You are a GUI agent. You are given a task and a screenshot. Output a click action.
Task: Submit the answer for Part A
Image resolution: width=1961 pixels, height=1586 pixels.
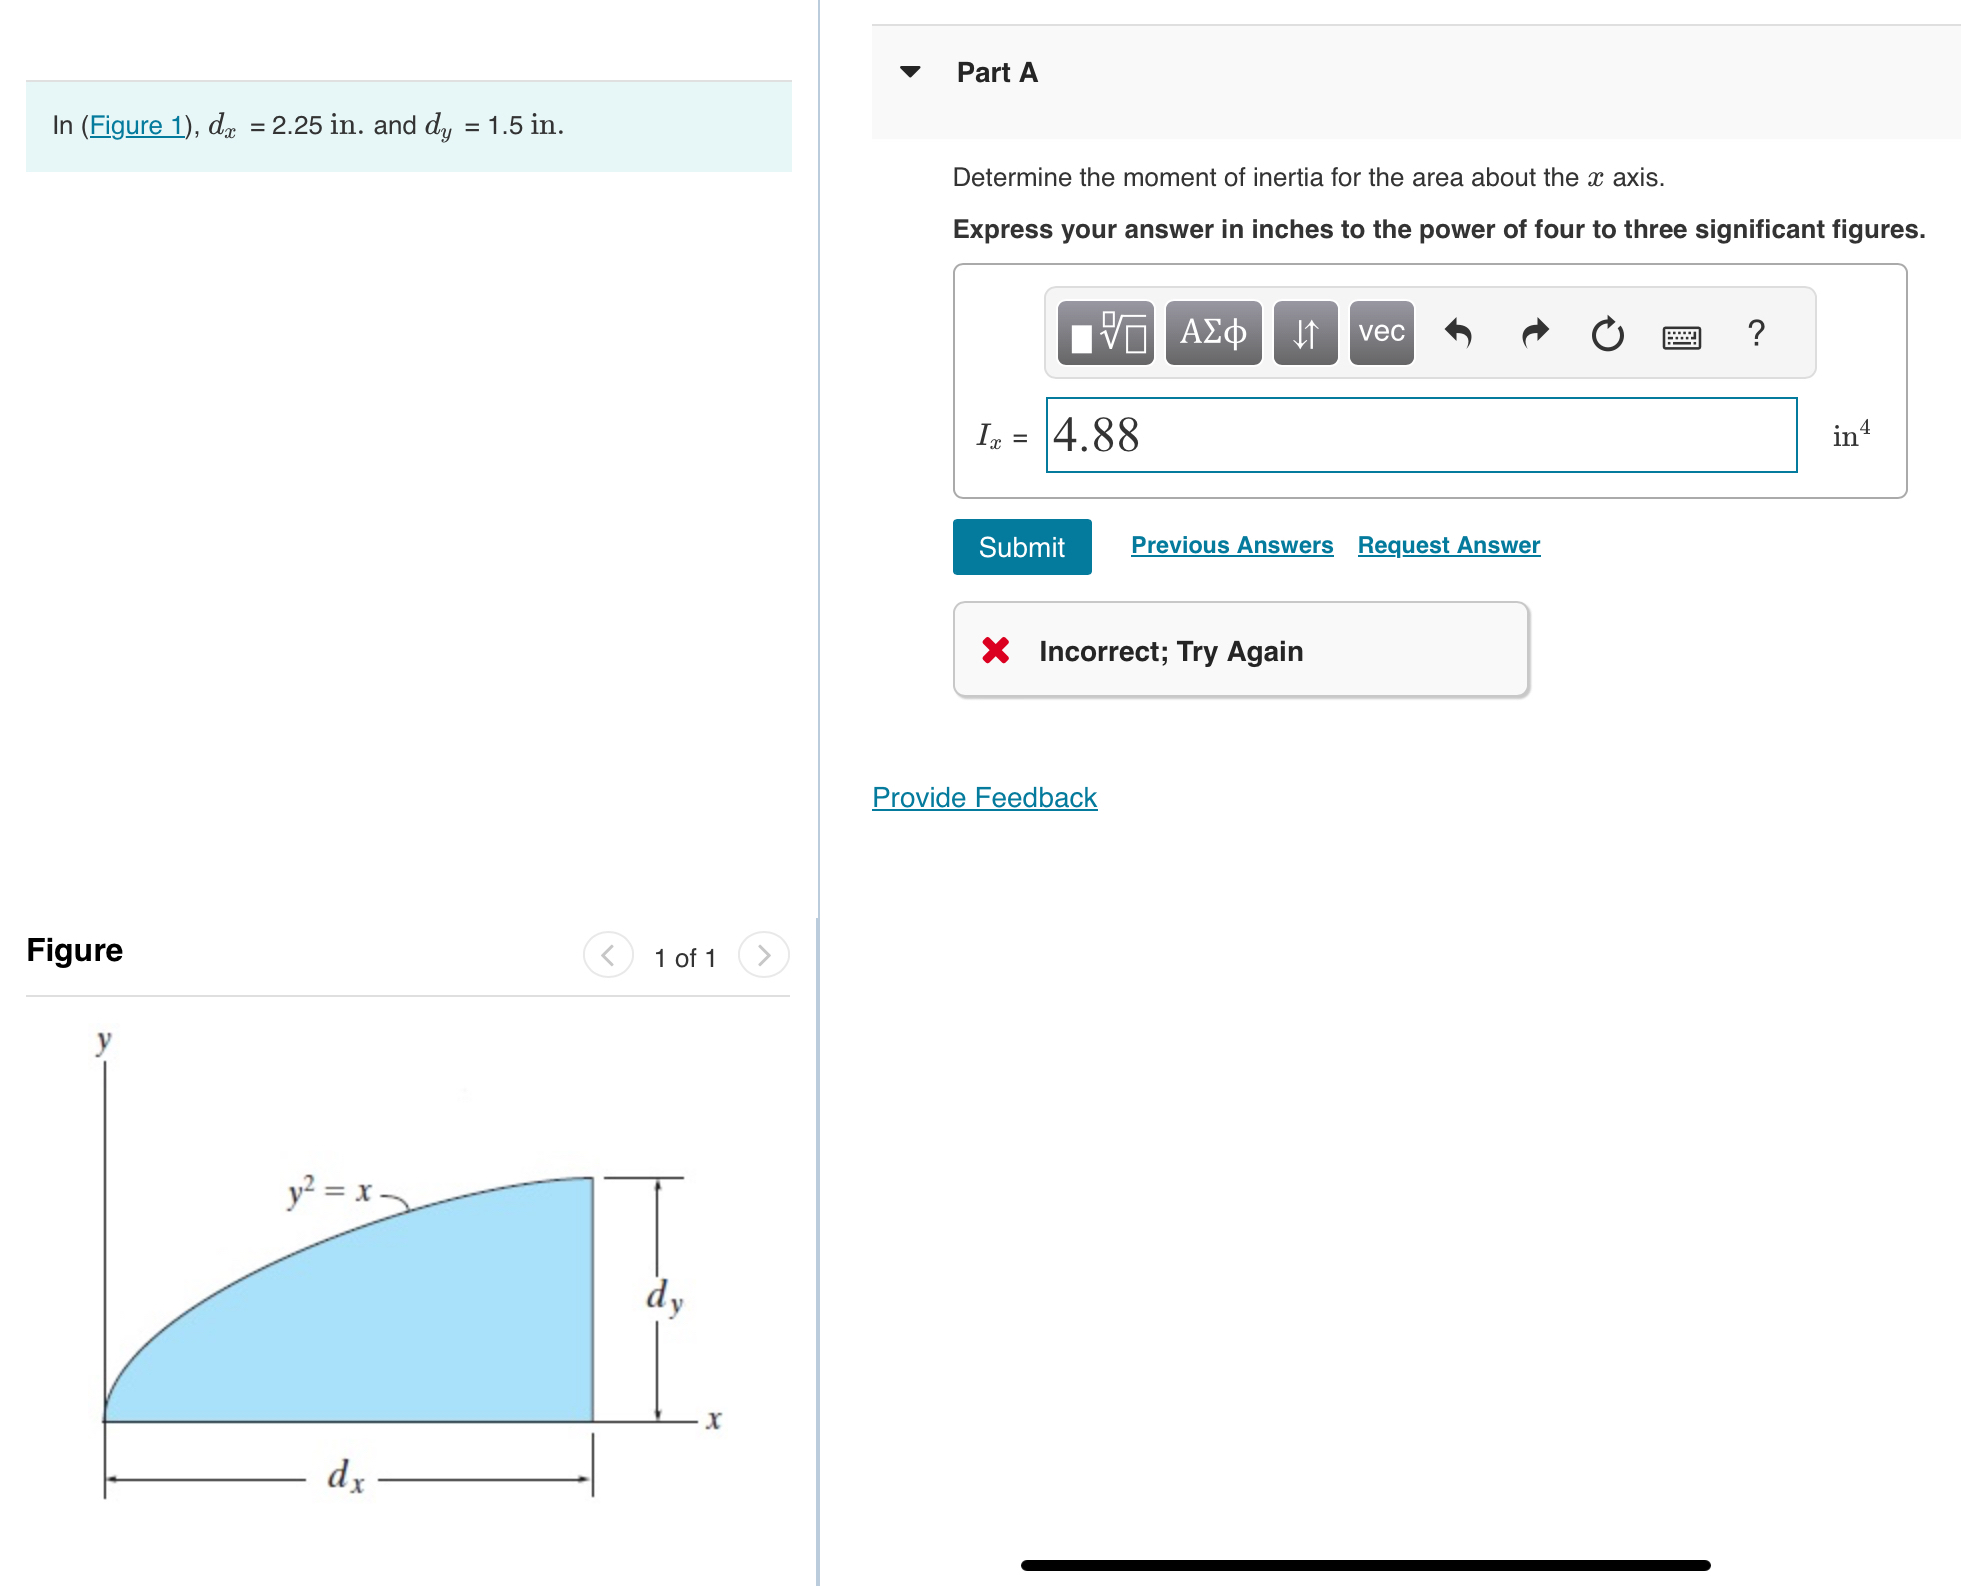point(1021,546)
